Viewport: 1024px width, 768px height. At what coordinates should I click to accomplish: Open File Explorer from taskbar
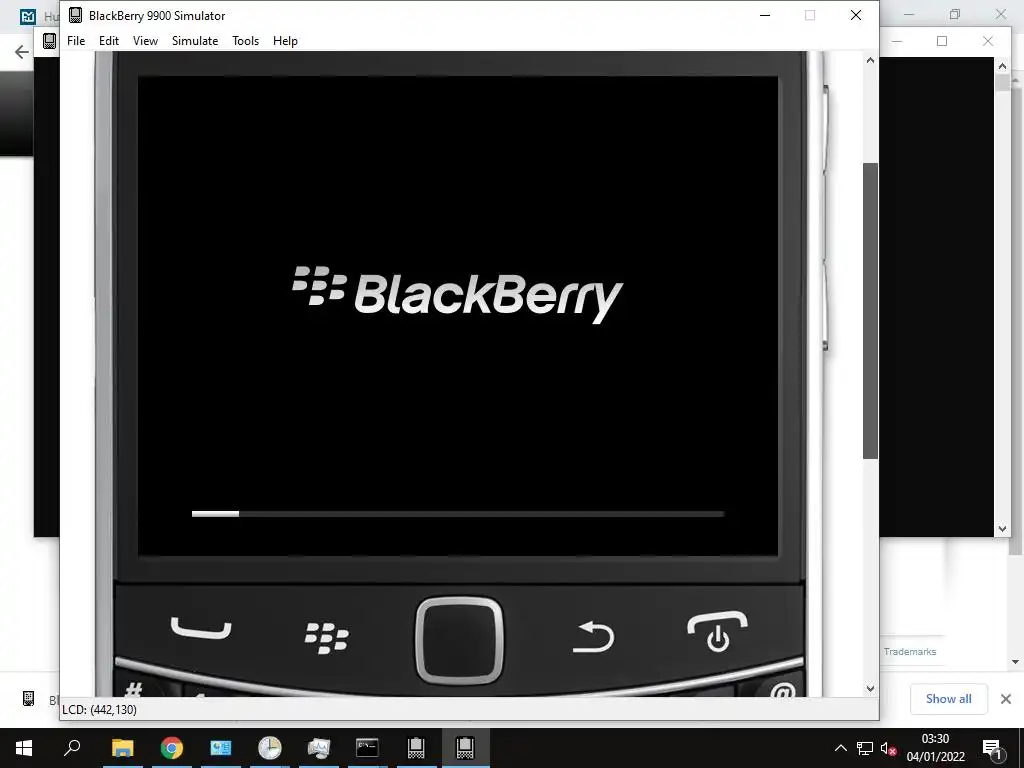click(122, 748)
